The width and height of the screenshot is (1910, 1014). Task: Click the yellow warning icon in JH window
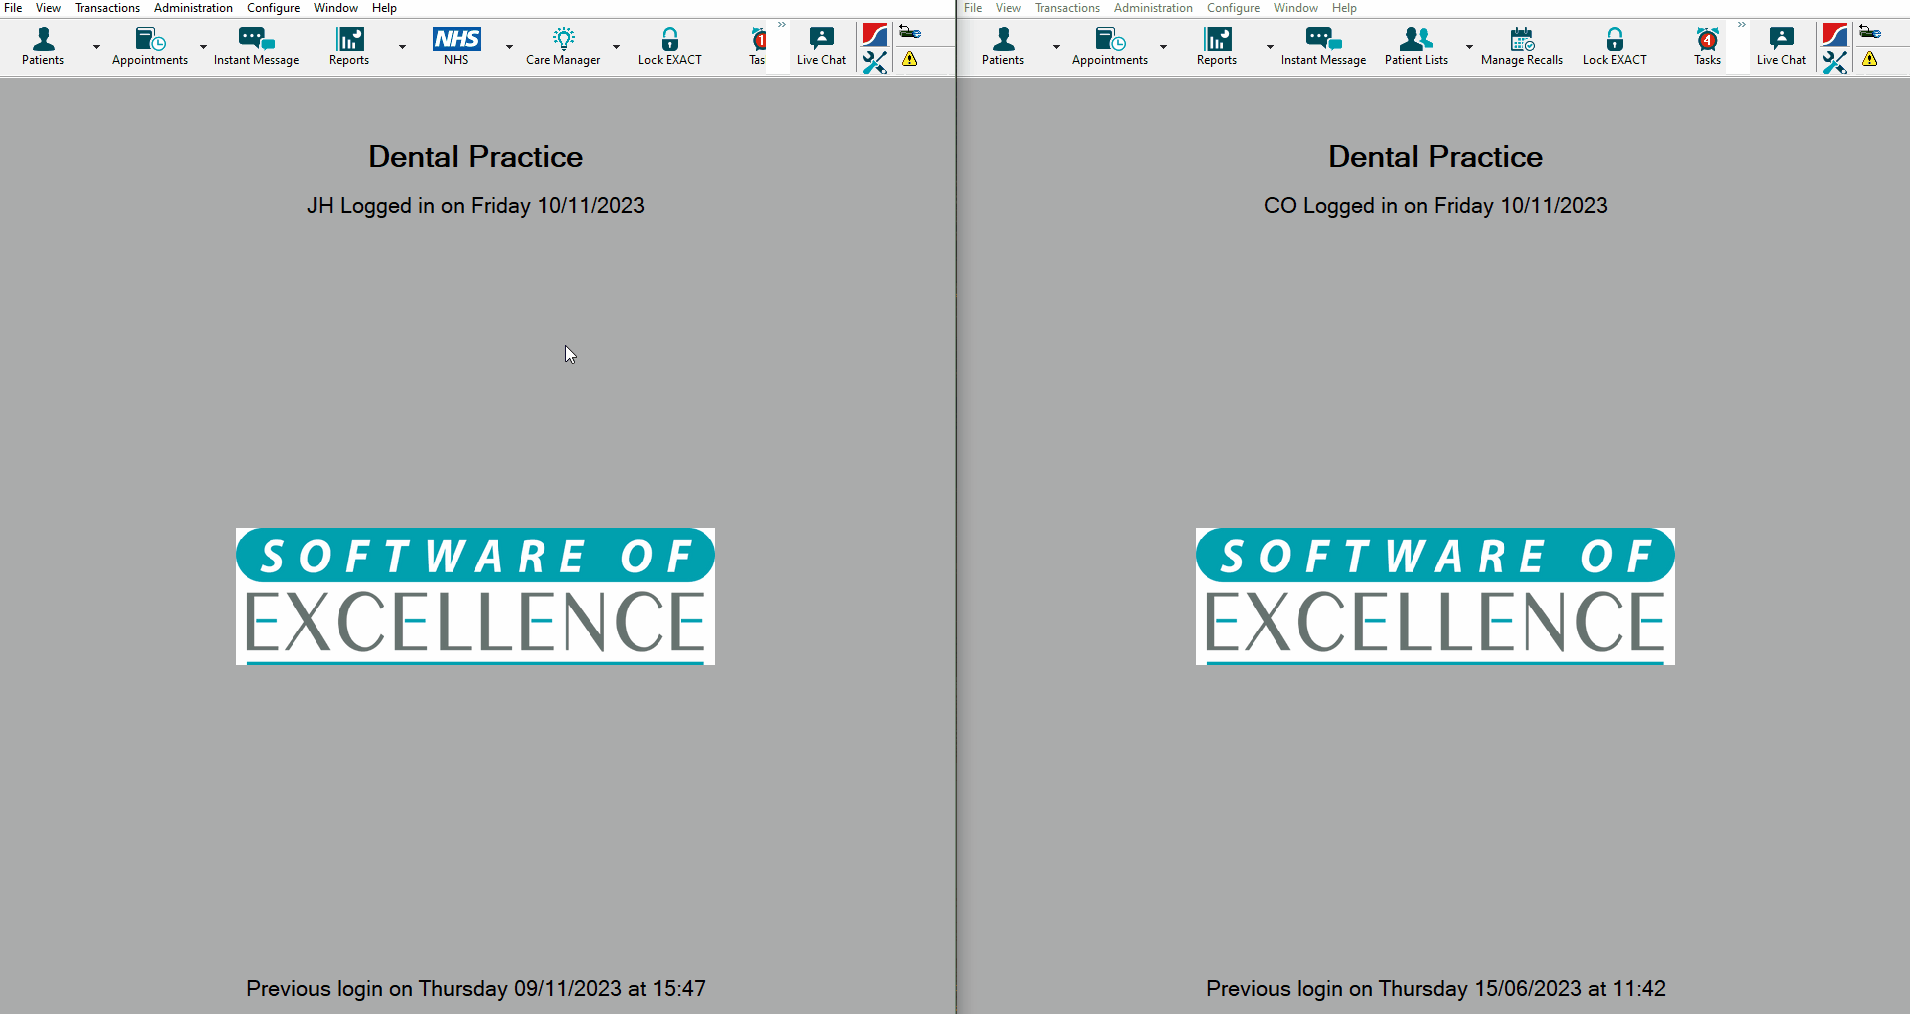pos(910,59)
